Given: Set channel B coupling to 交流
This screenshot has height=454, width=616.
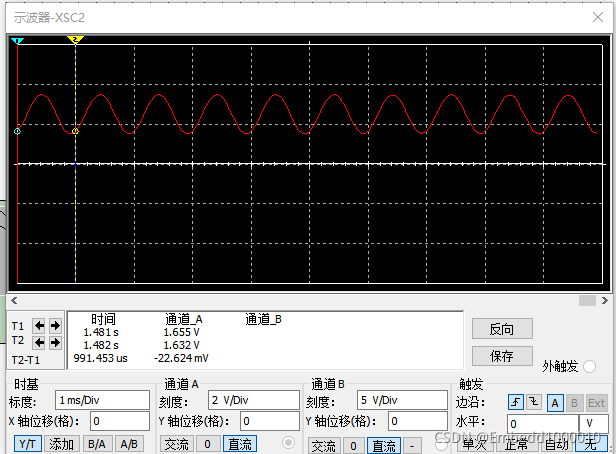Looking at the screenshot, I should click(x=324, y=446).
